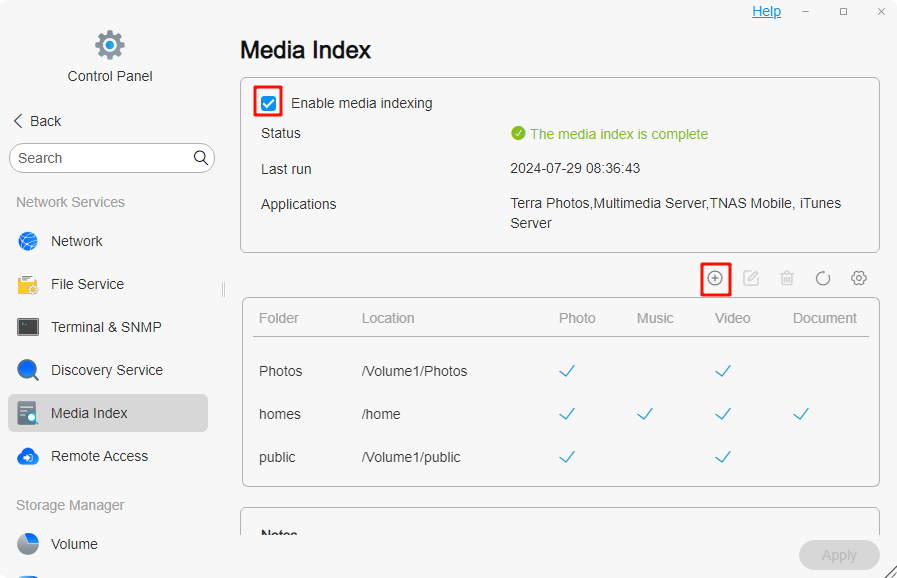This screenshot has height=578, width=897.
Task: Click the Discovery Service icon
Action: tap(28, 370)
